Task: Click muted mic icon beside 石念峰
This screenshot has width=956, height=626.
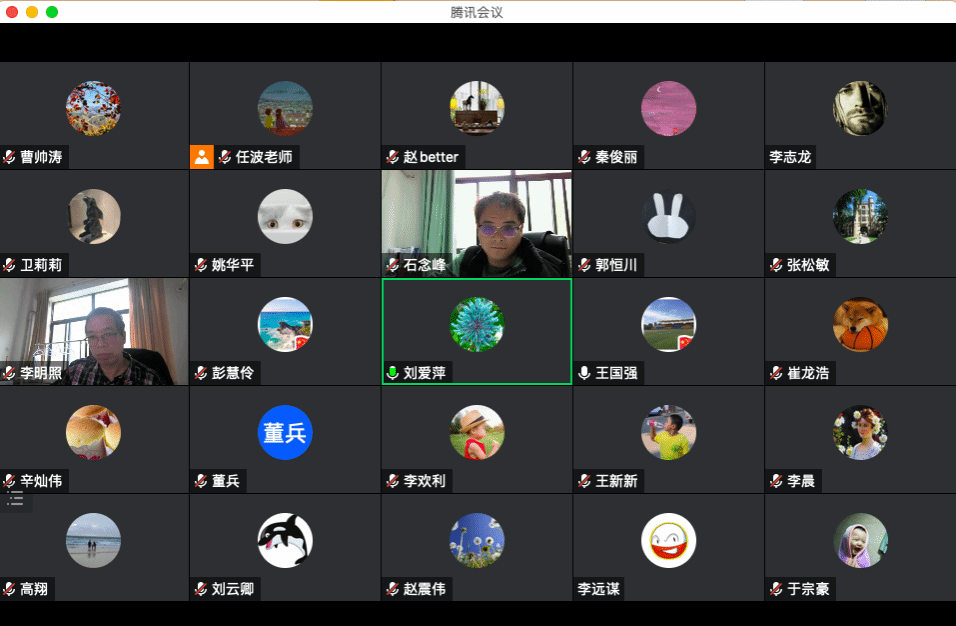Action: [393, 265]
